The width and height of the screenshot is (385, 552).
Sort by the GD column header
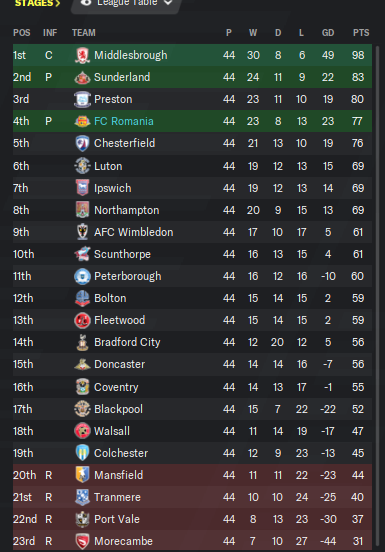click(x=328, y=33)
